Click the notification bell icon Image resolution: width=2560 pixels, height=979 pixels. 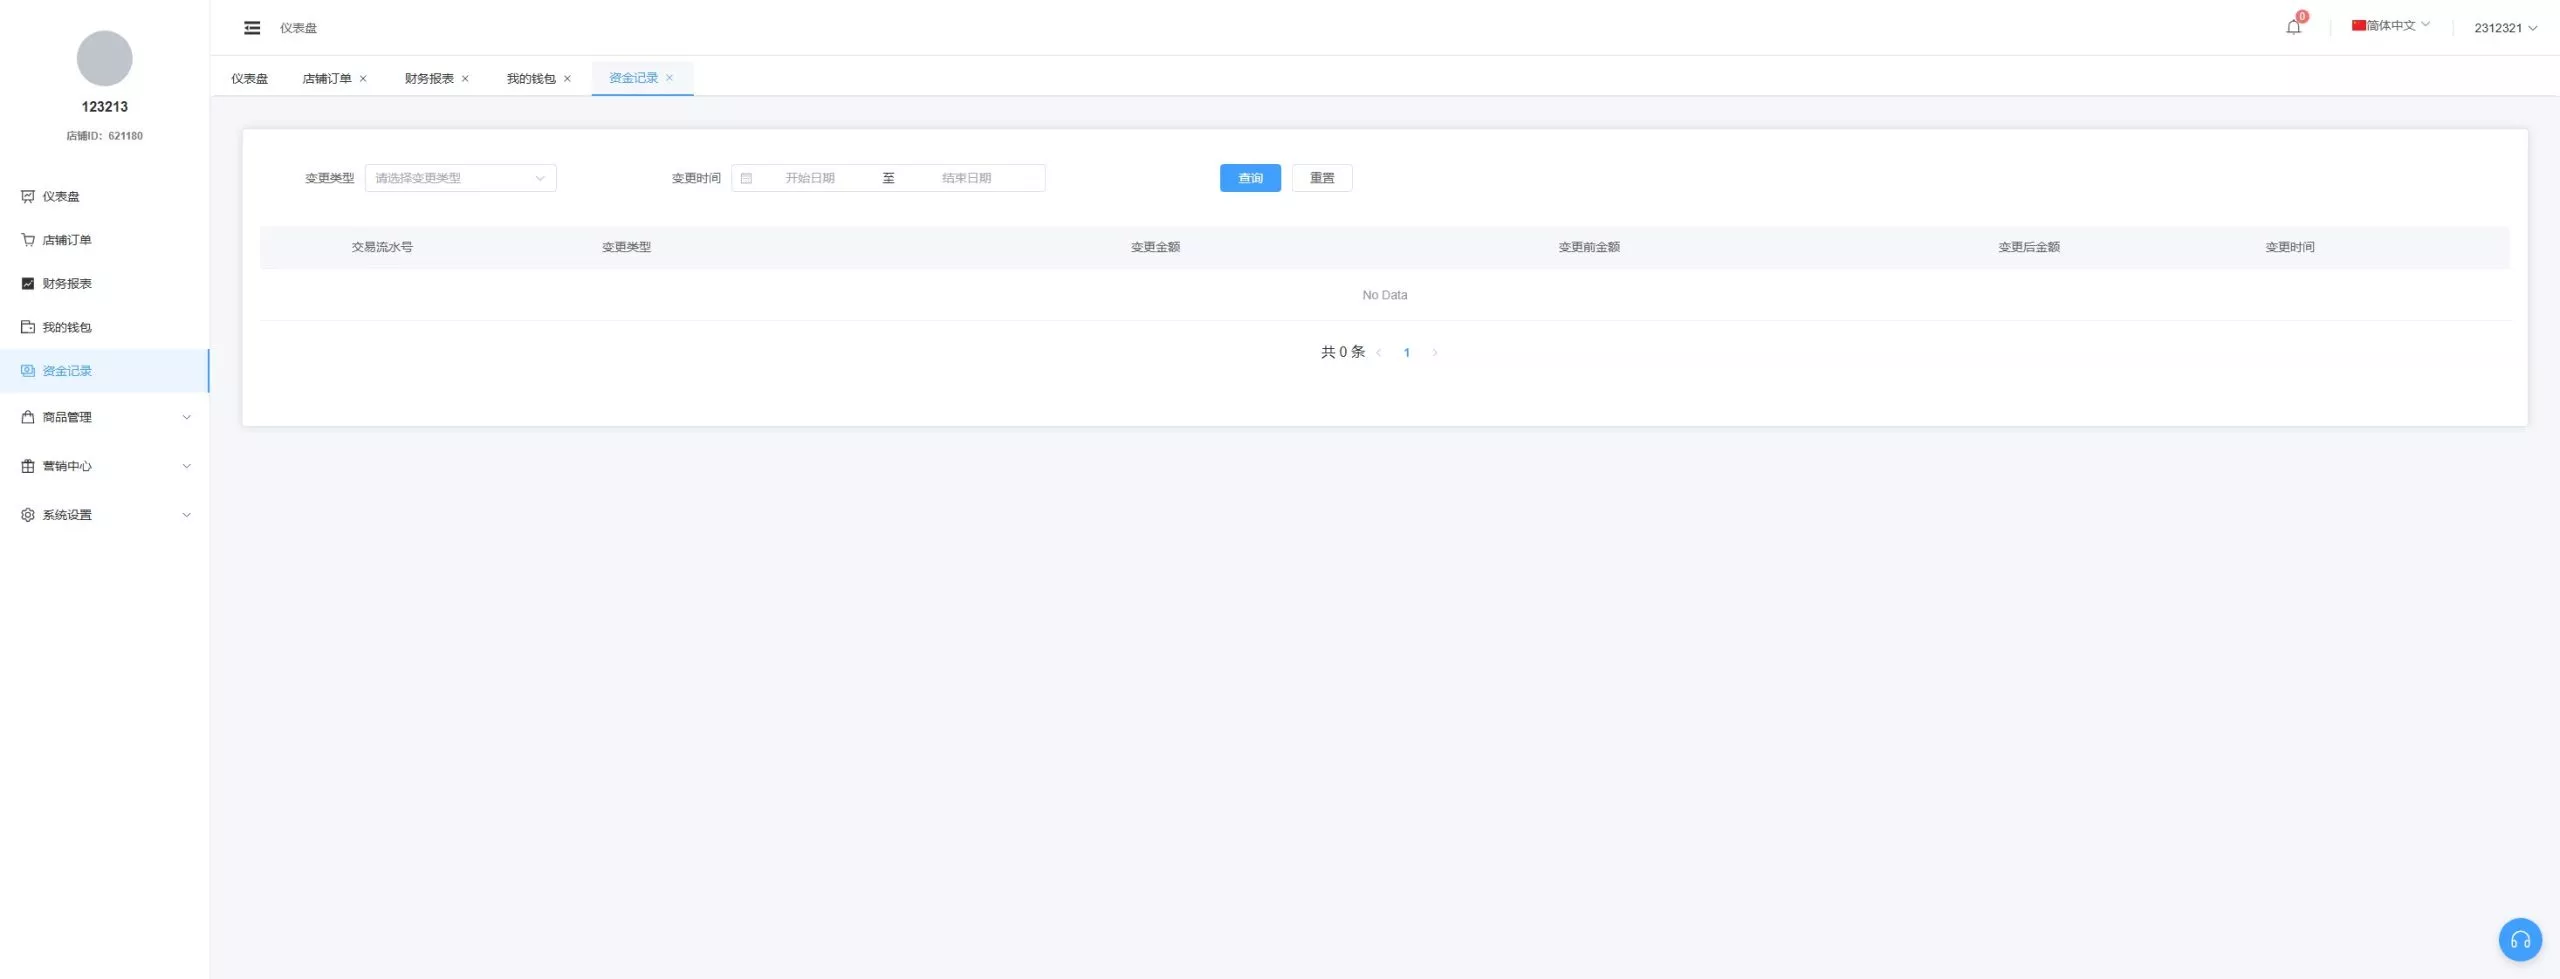[2293, 27]
